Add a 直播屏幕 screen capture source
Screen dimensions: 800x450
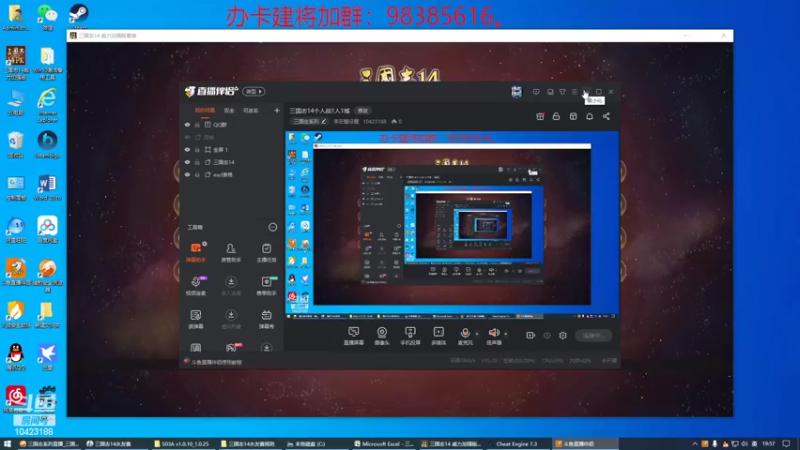(x=354, y=336)
